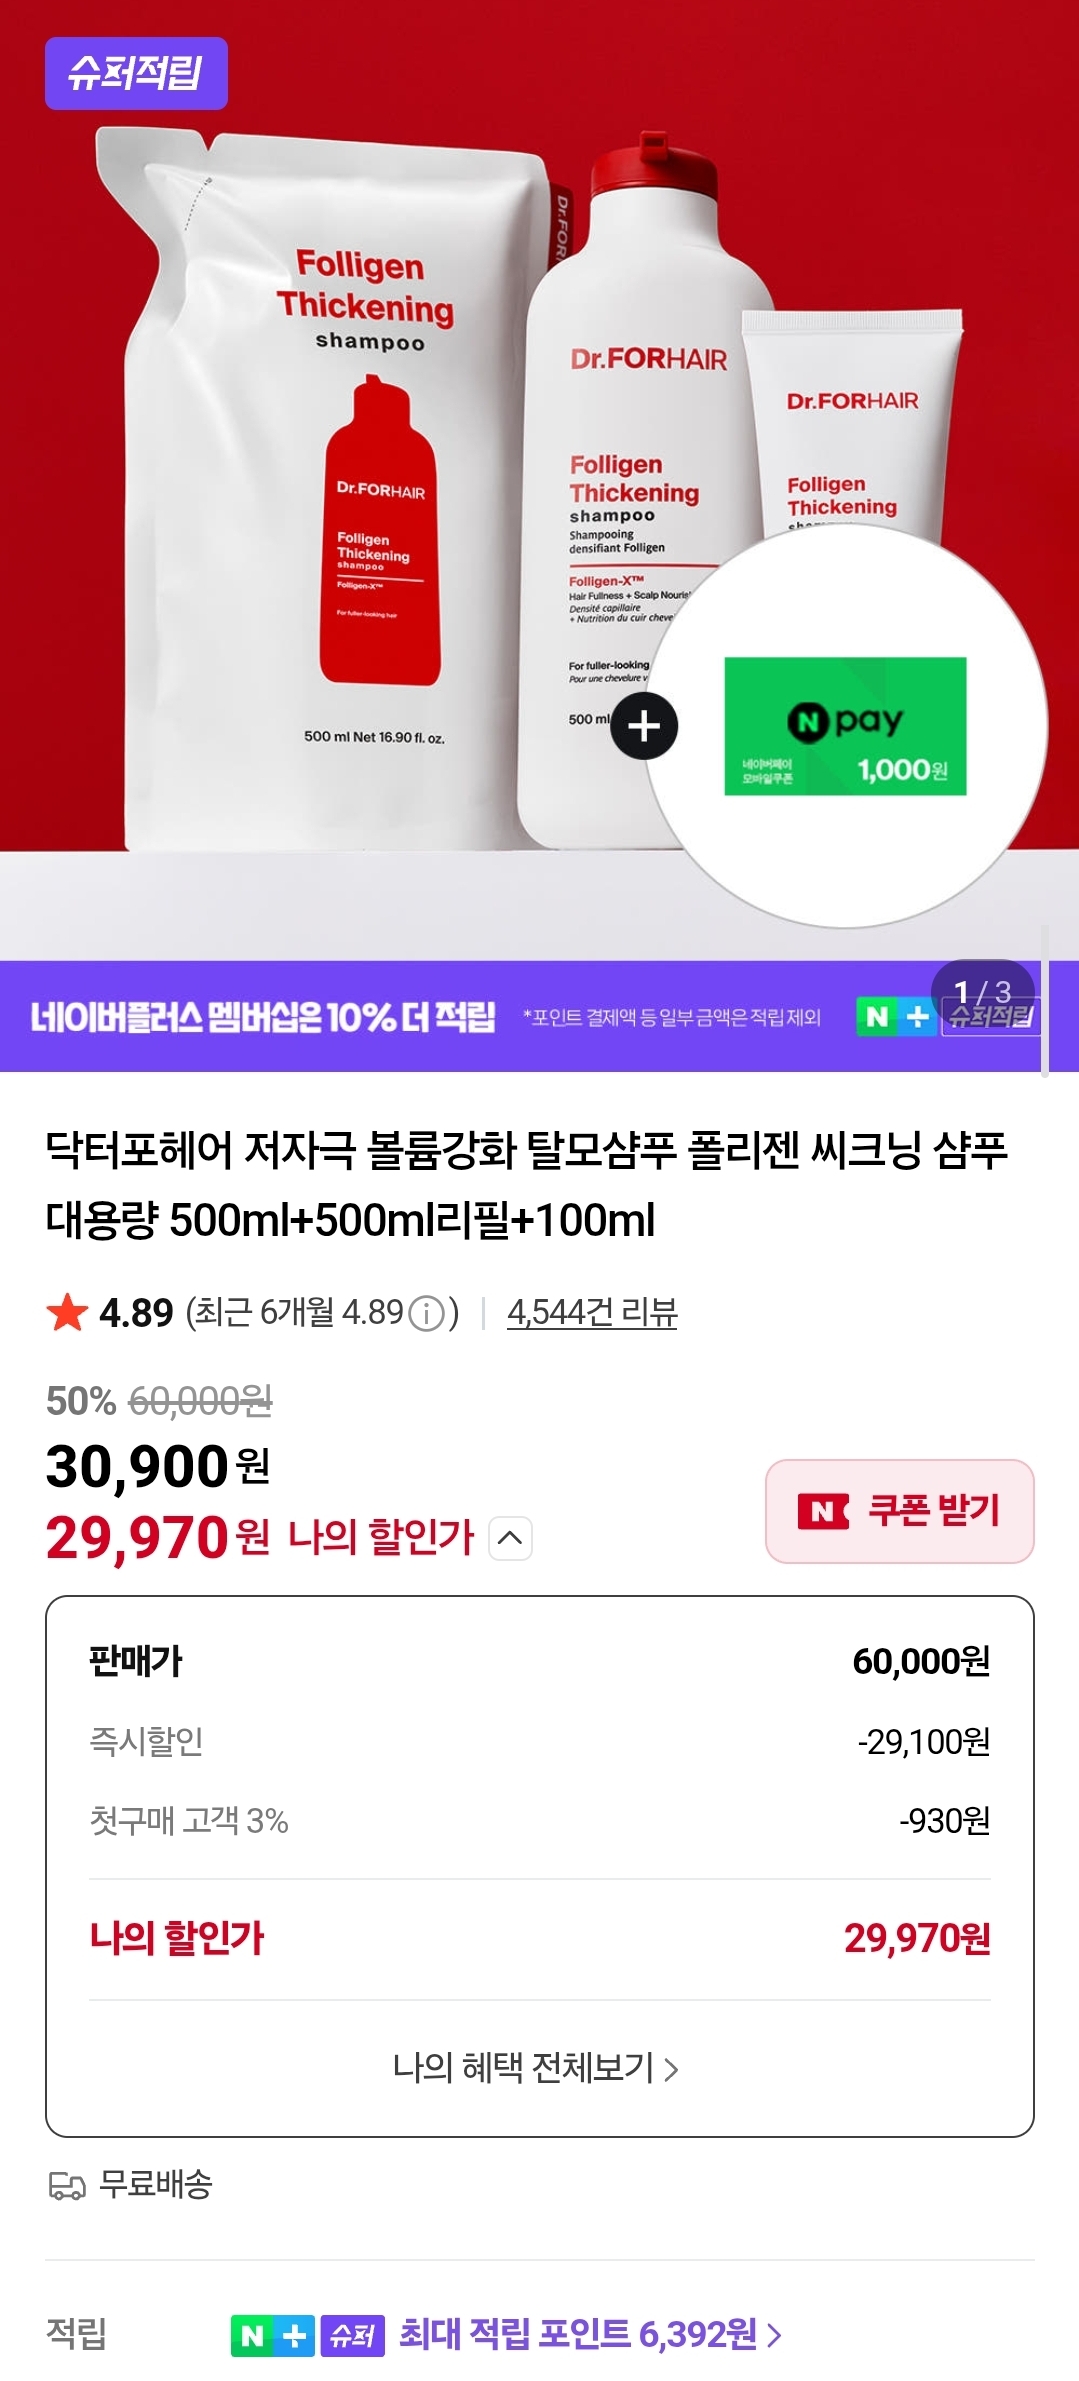Image resolution: width=1079 pixels, height=2381 pixels.
Task: Tap the 1/3 image page indicator
Action: tap(984, 993)
